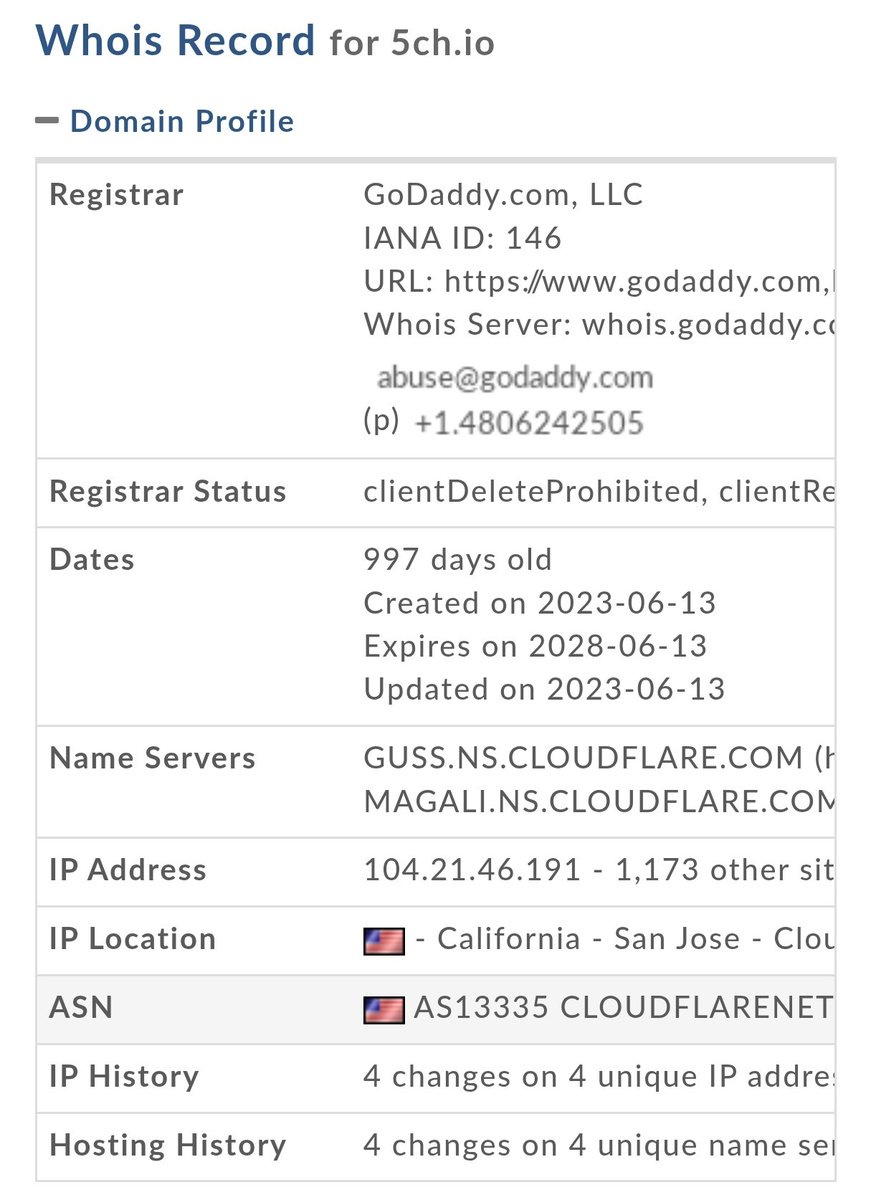
Task: Click the Expires on 2028-06-13 date
Action: coord(535,646)
